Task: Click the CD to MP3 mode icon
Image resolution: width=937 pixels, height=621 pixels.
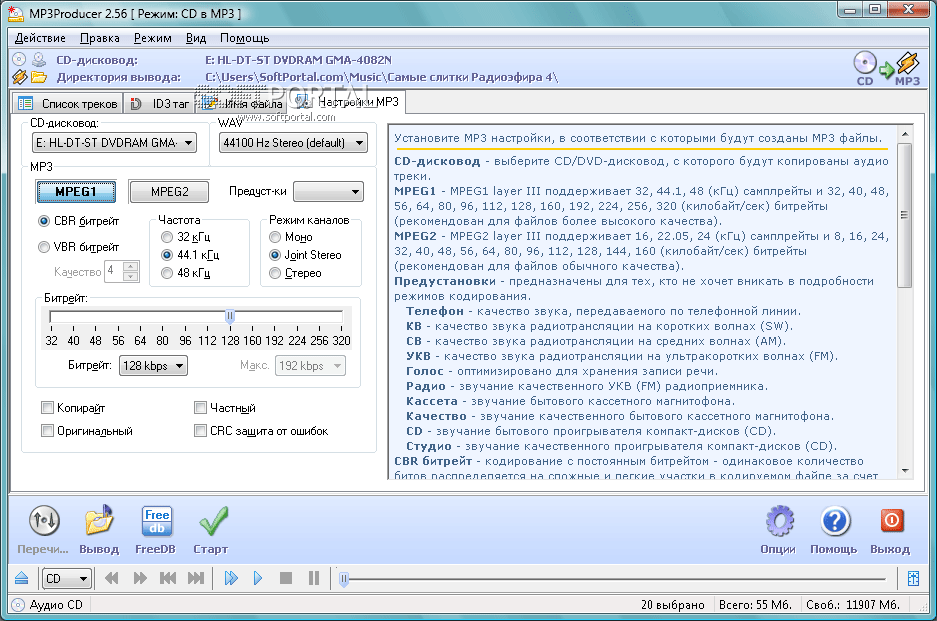Action: click(887, 69)
